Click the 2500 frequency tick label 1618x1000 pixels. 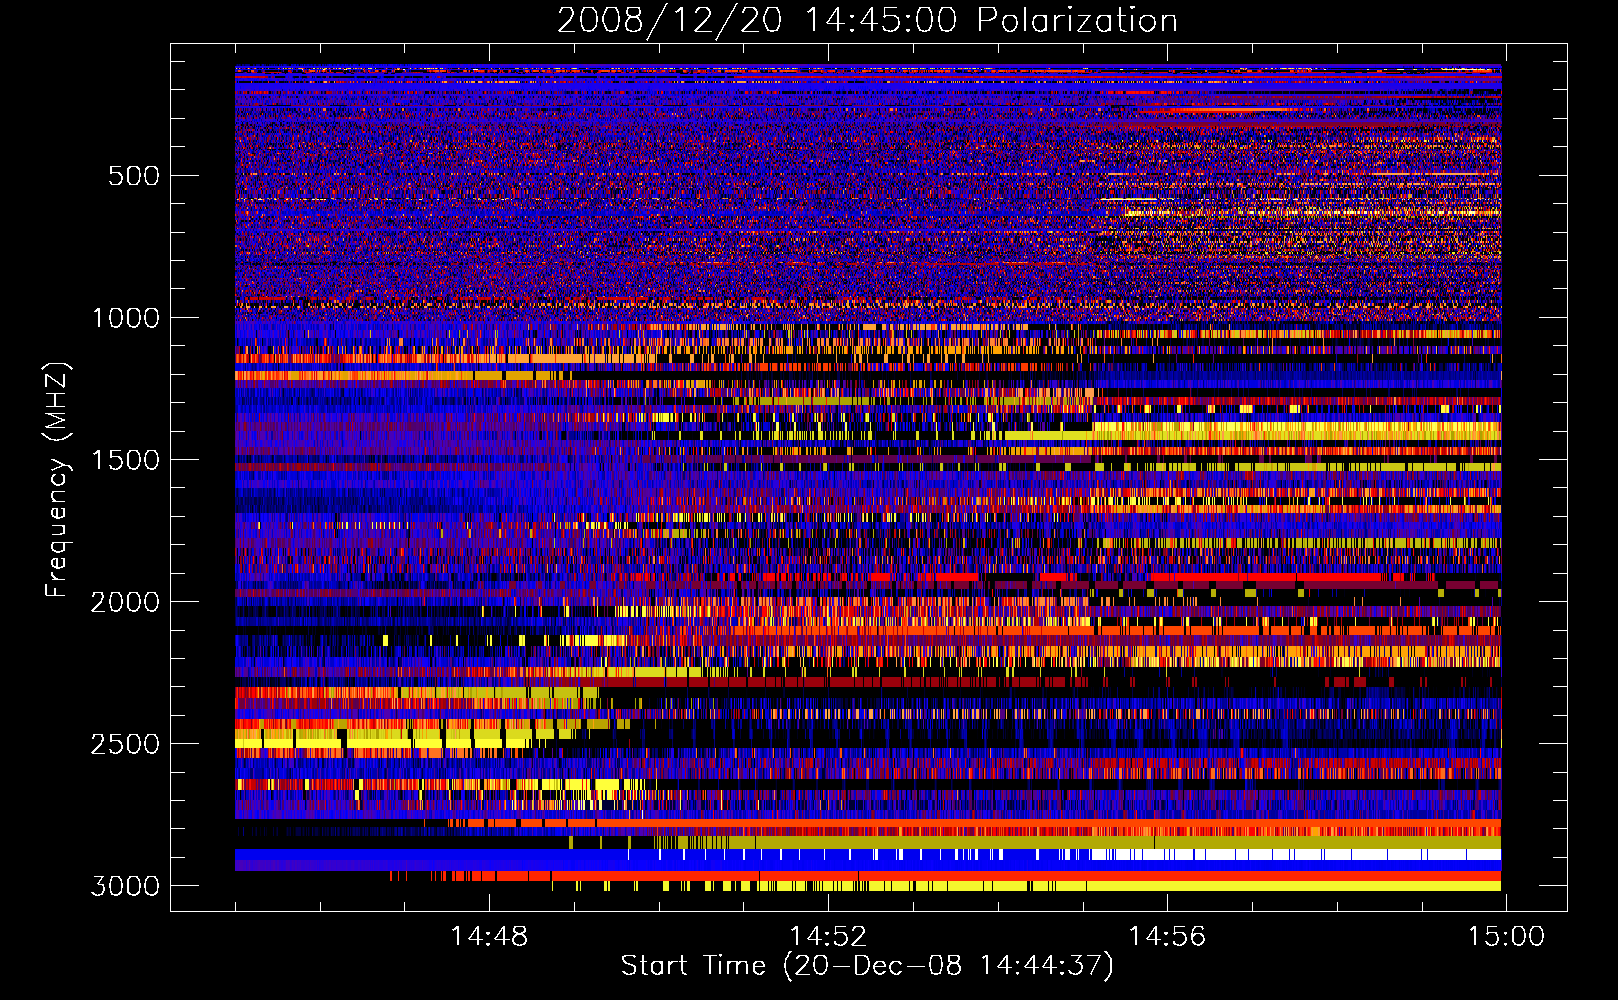pyautogui.click(x=125, y=744)
